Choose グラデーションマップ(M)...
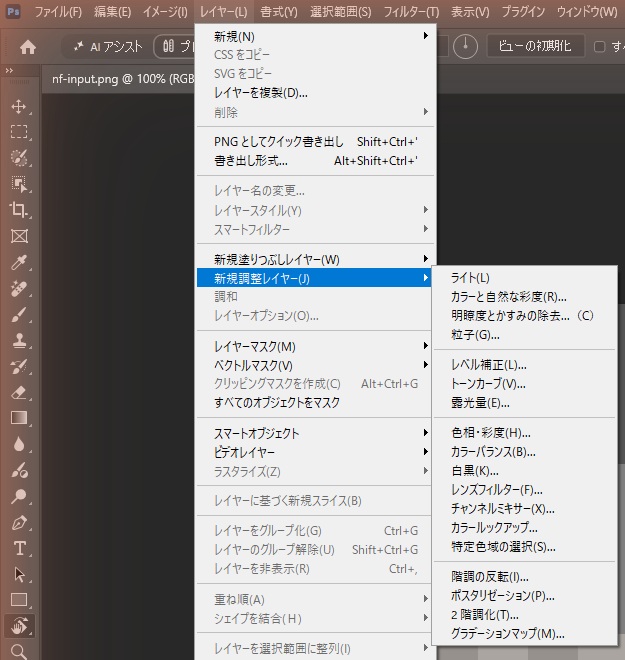625x660 pixels. pyautogui.click(x=524, y=633)
